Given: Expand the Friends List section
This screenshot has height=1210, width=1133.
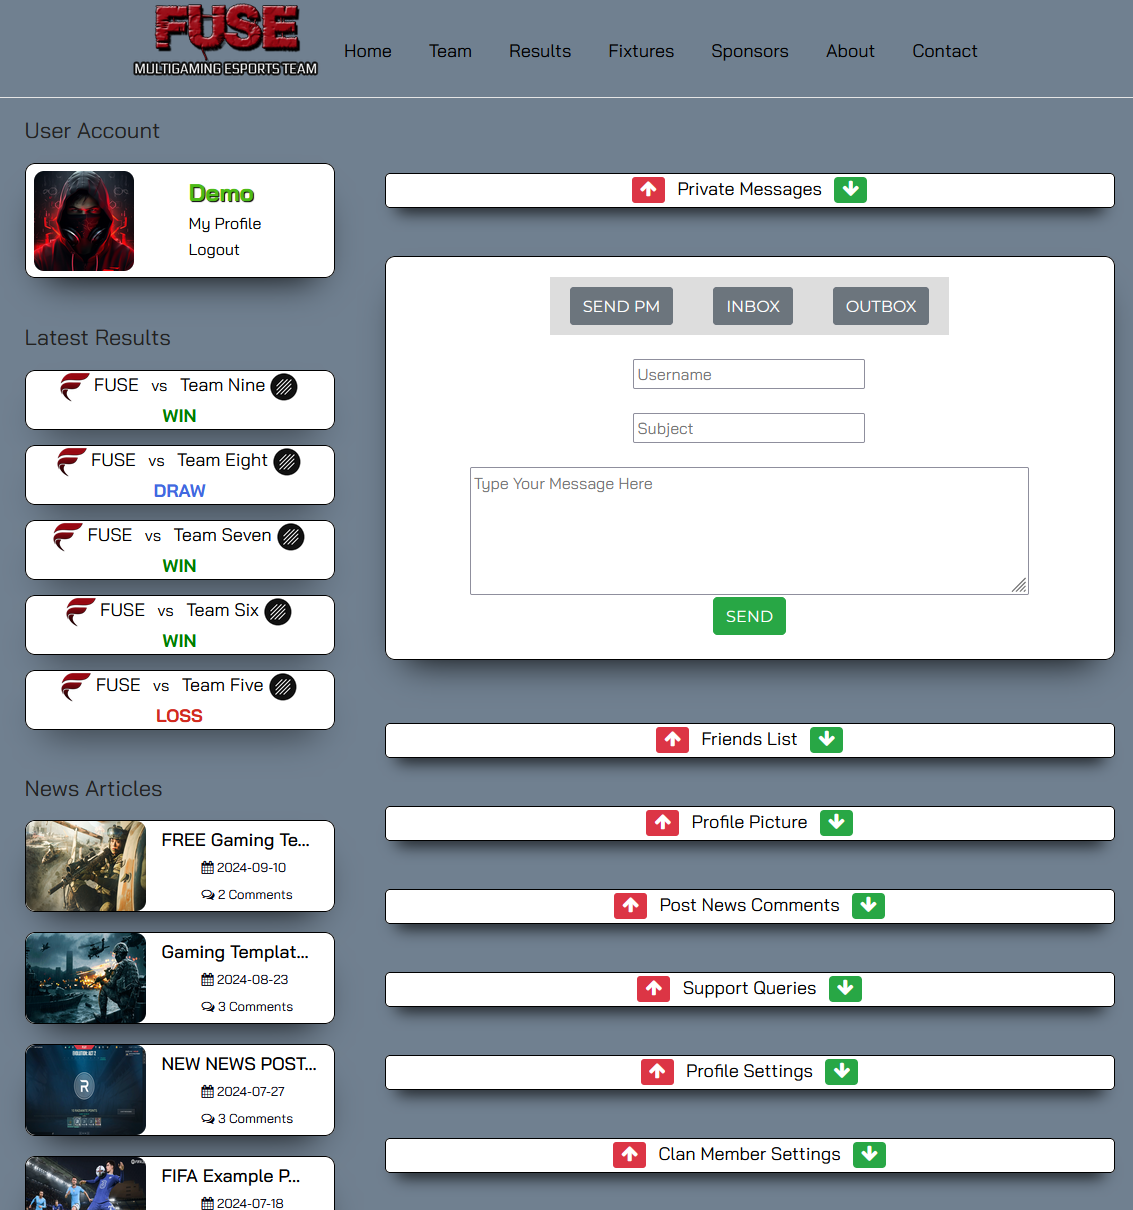Looking at the screenshot, I should pos(826,740).
